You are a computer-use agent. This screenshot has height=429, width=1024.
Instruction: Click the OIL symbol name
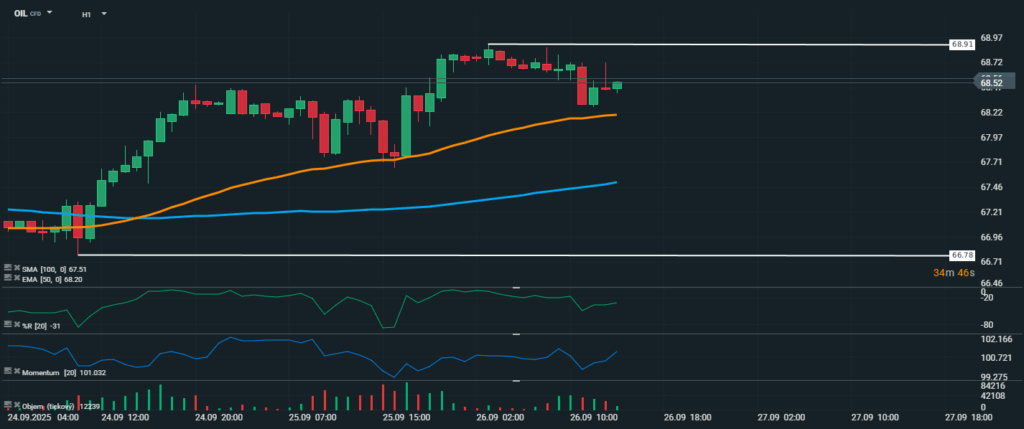20,15
